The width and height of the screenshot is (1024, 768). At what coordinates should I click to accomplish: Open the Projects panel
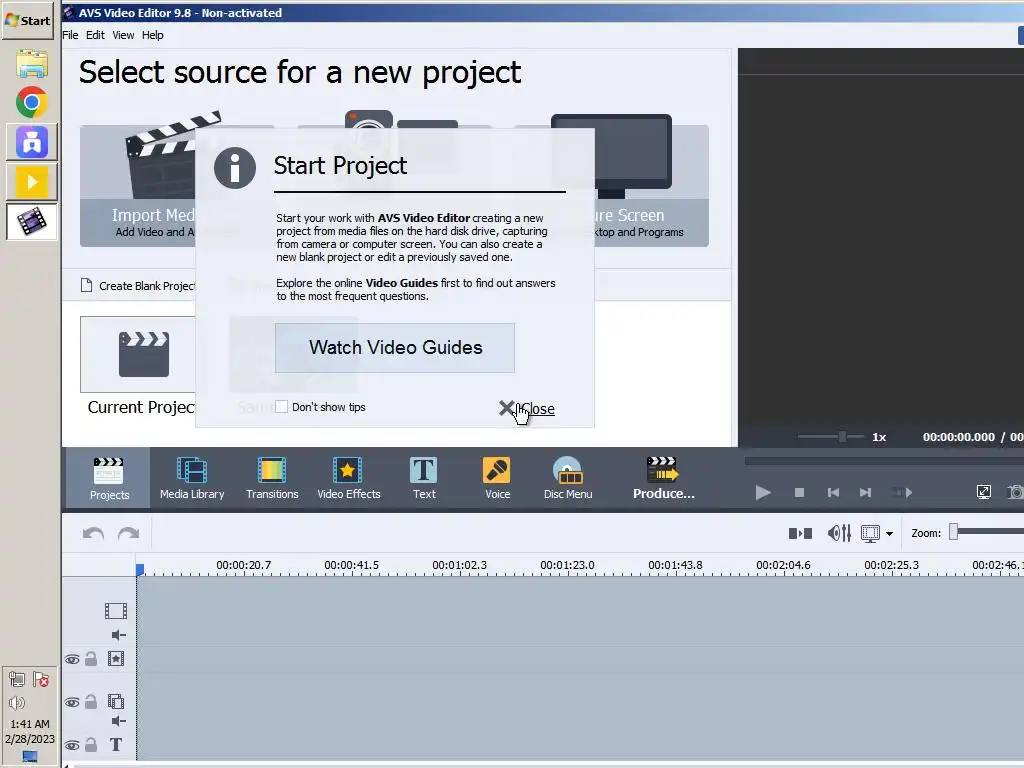(x=108, y=479)
